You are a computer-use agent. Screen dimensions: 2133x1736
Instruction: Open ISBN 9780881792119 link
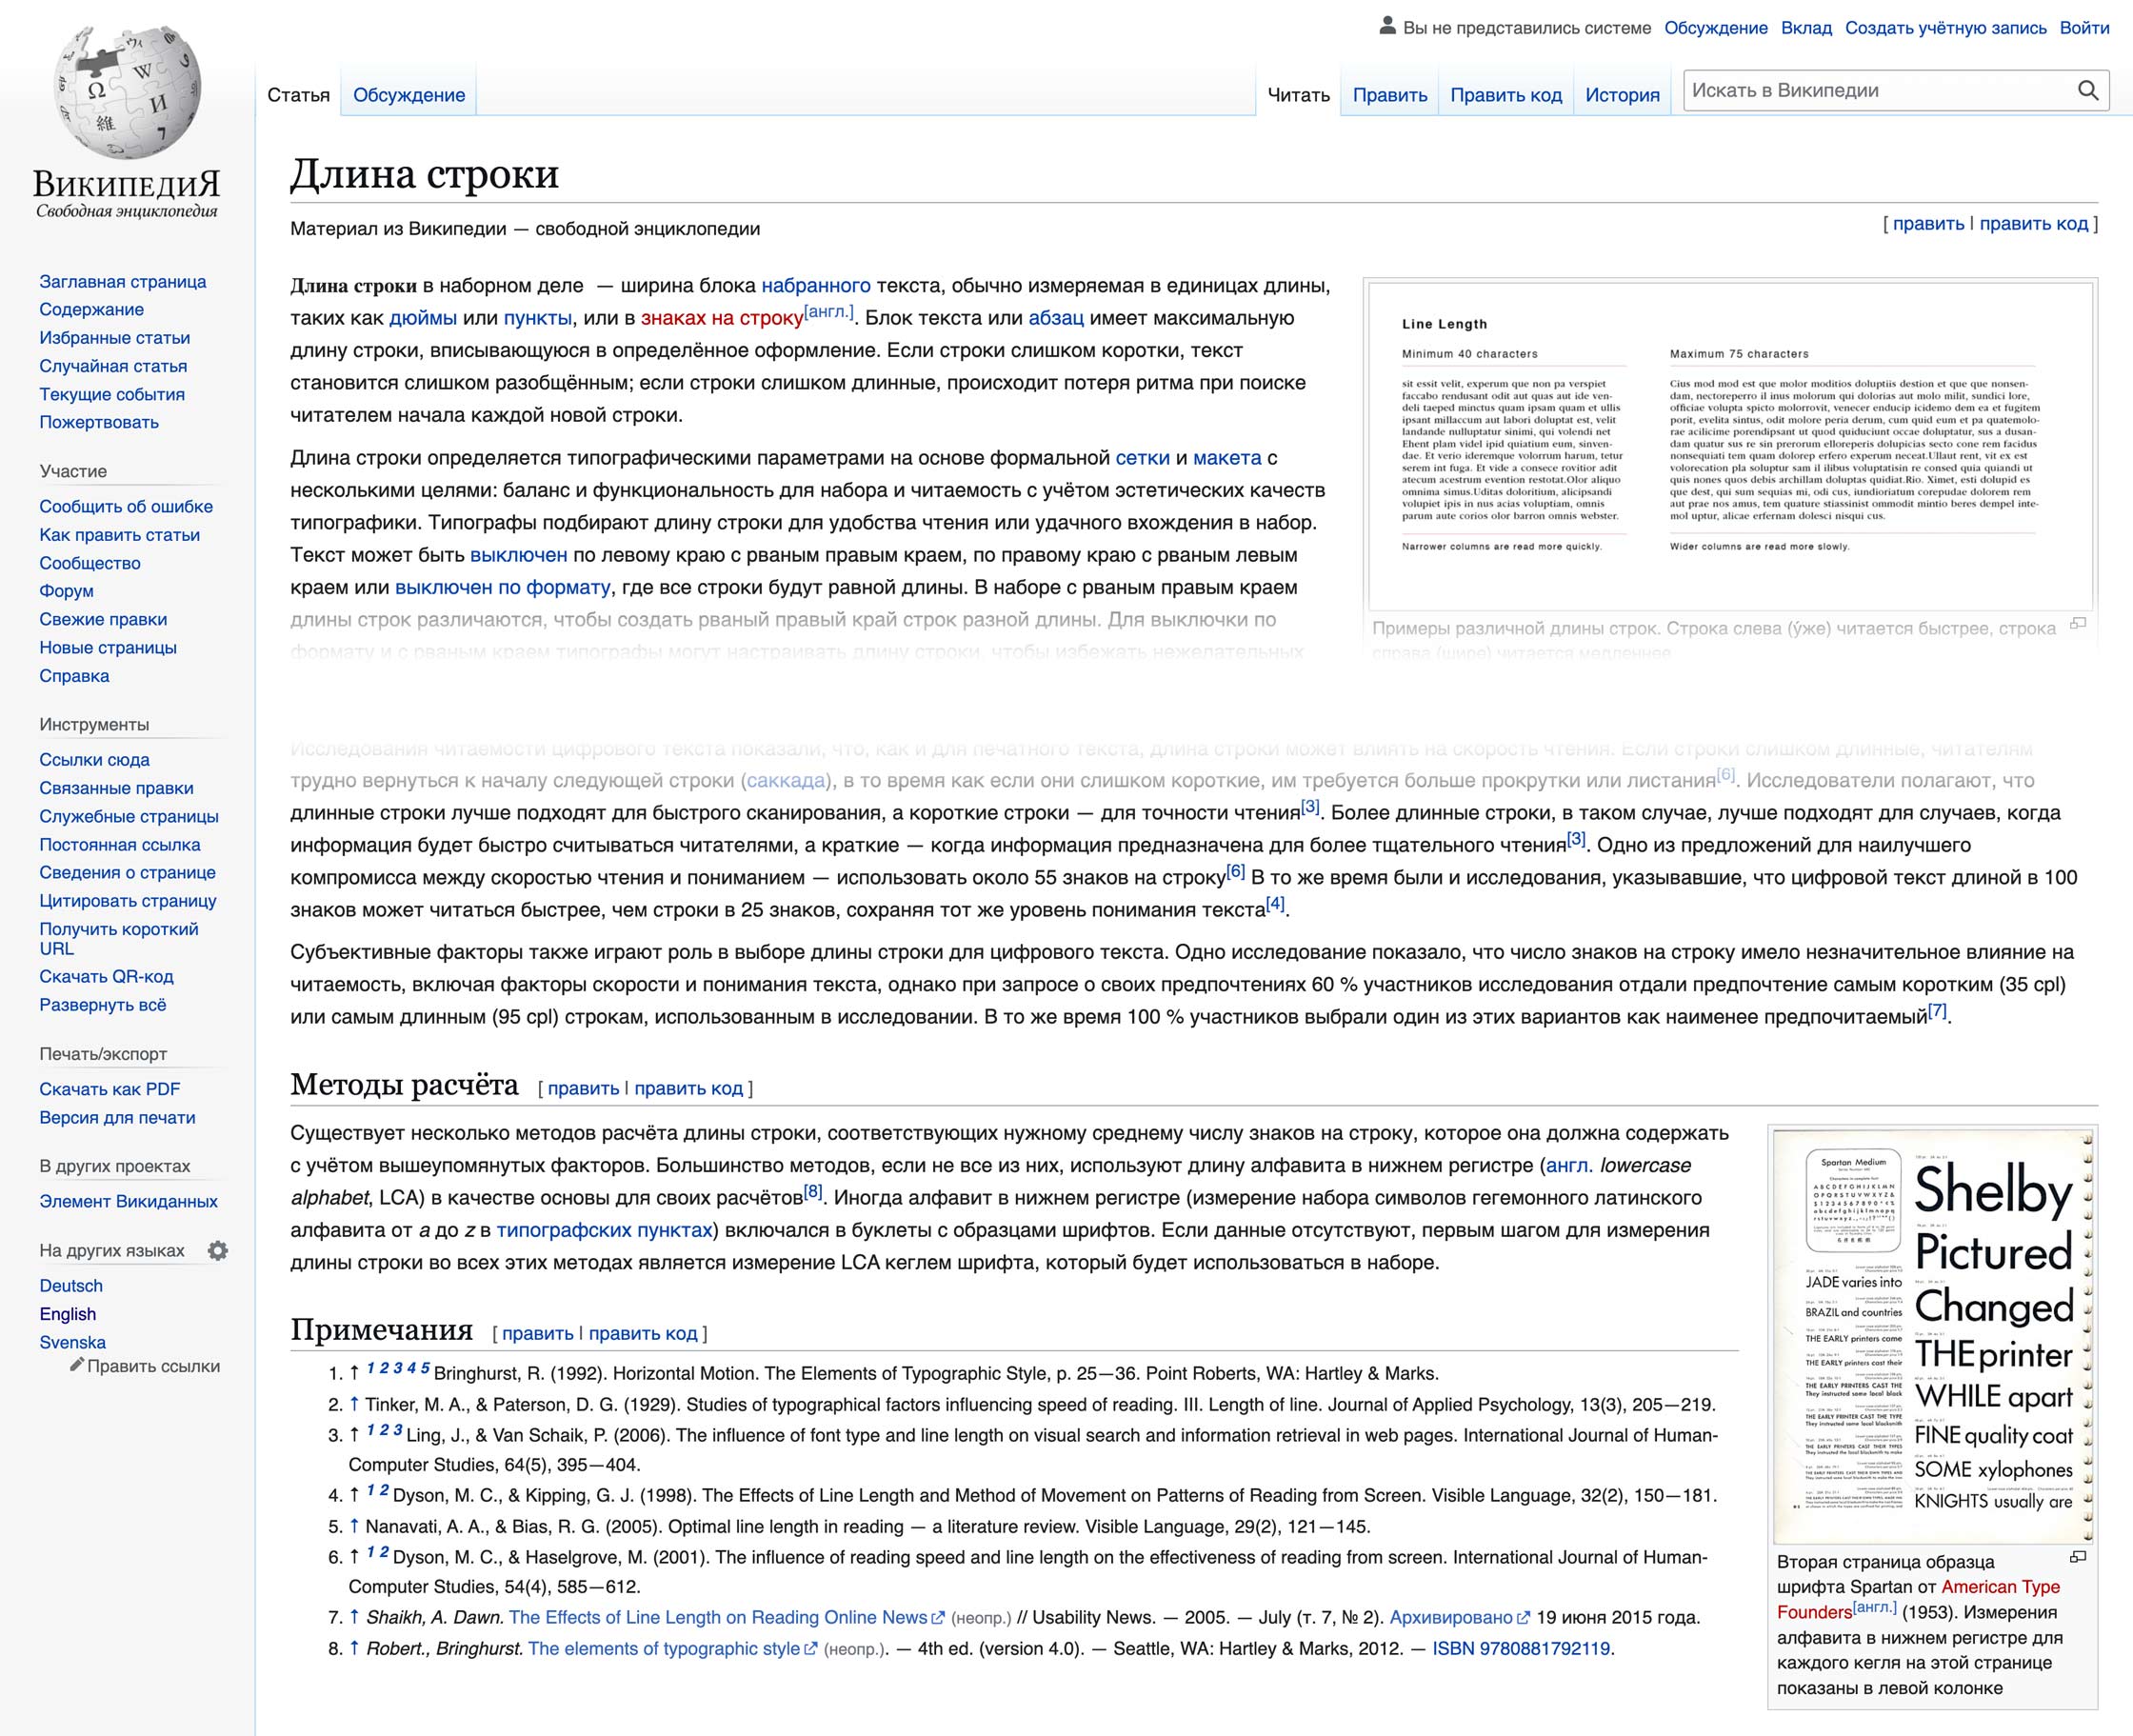point(1521,1648)
